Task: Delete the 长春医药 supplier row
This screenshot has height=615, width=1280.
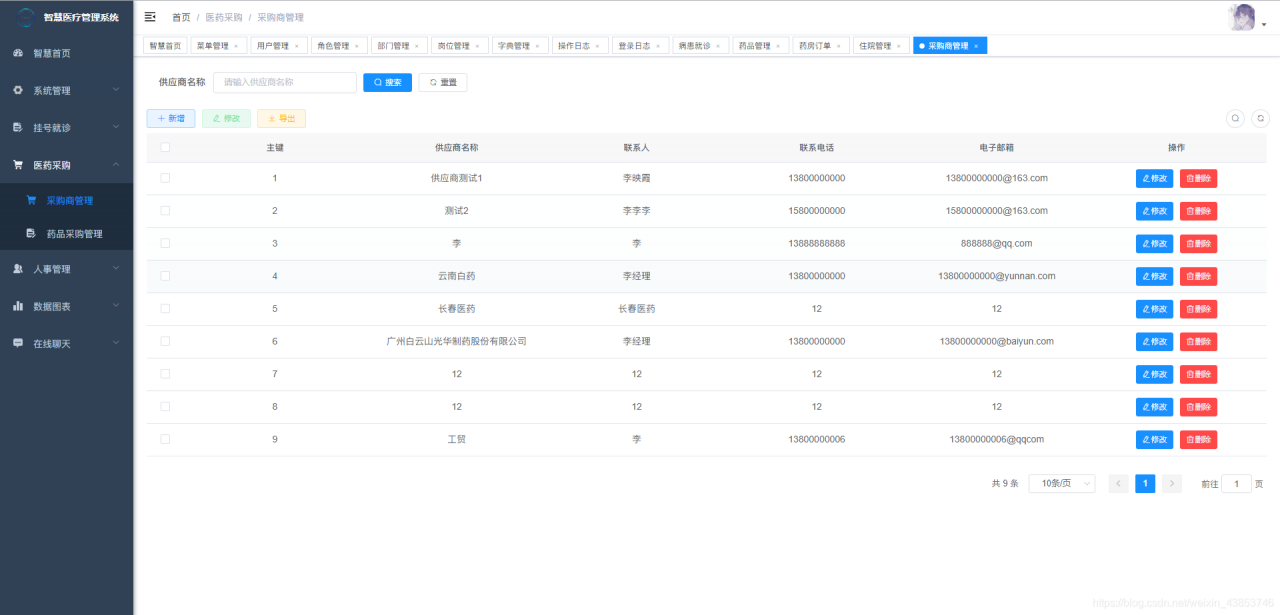Action: (1198, 309)
